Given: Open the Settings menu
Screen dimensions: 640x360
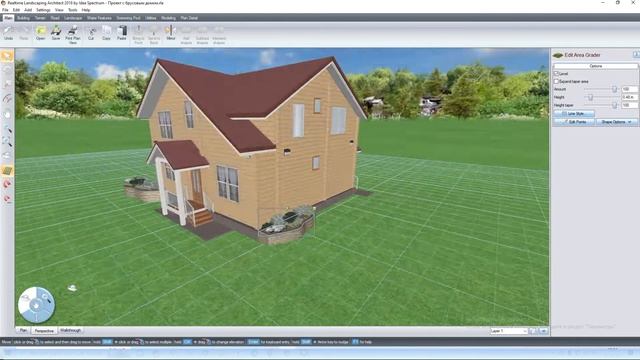Looking at the screenshot, I should [x=43, y=10].
